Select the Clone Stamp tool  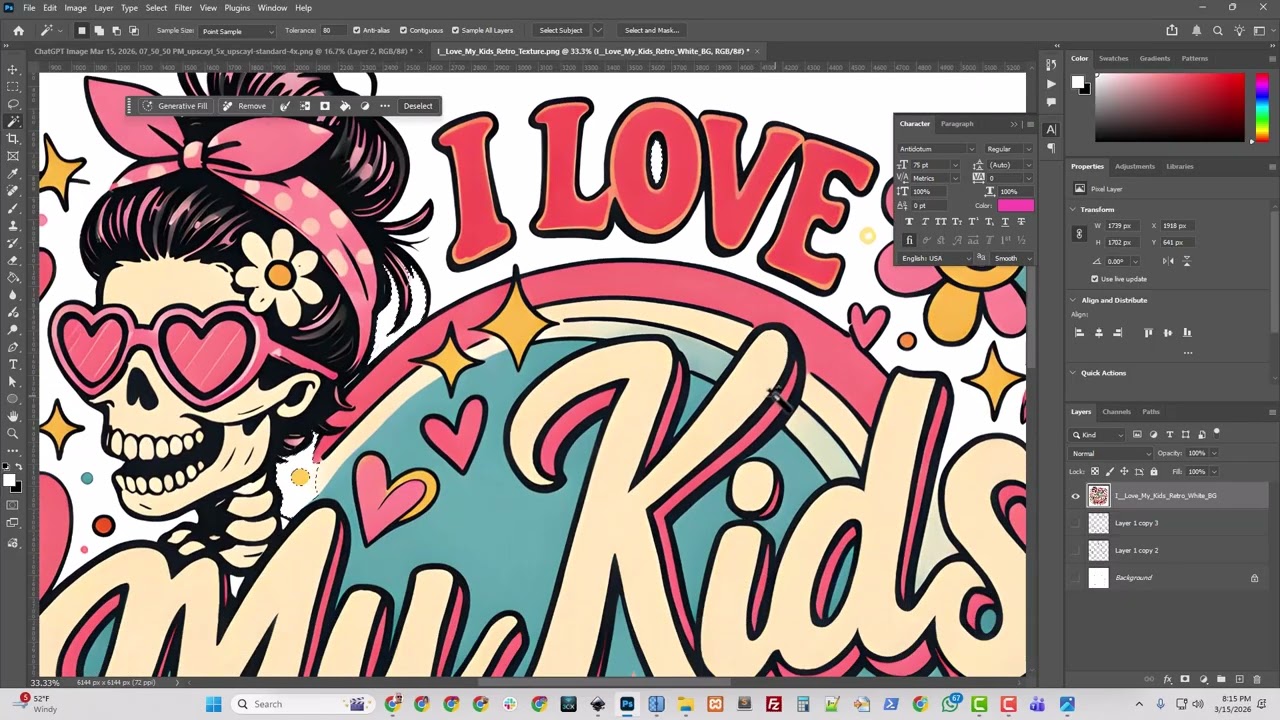click(13, 225)
